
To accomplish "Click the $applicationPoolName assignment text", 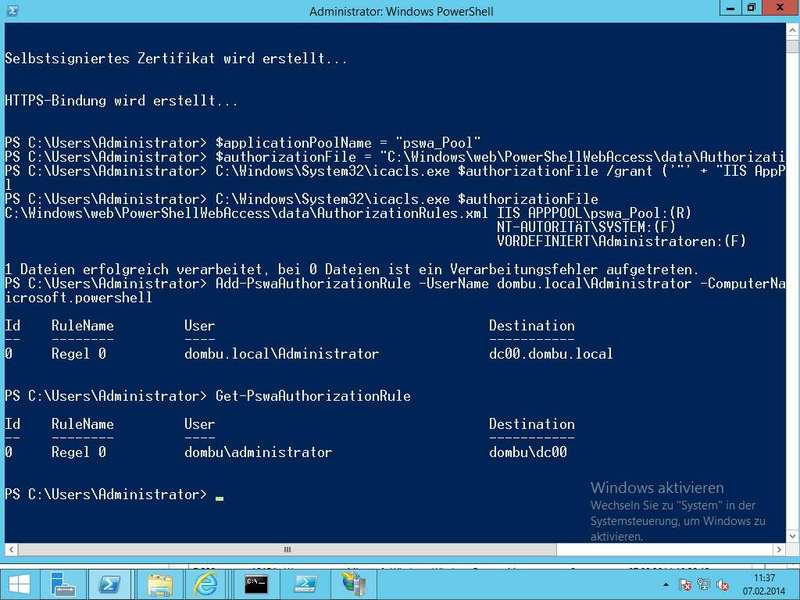I will tap(348, 143).
